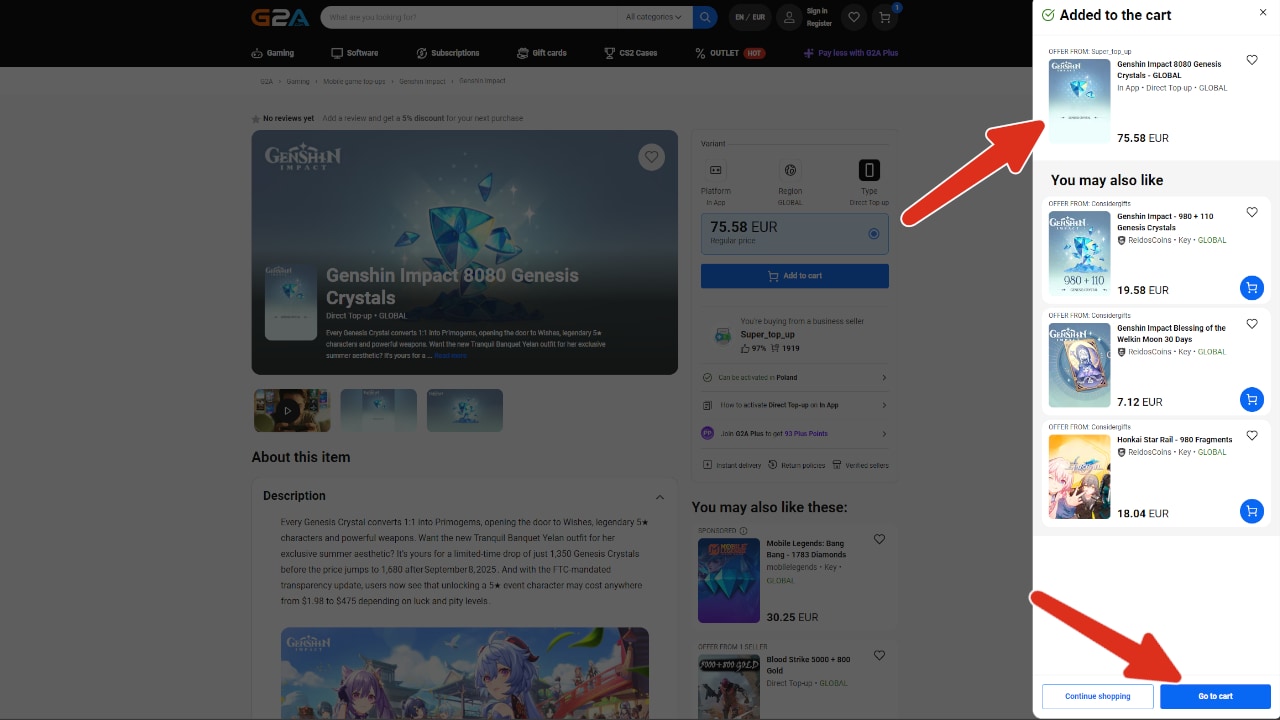Wishlist the Mobile Legends Bang Bang item
This screenshot has width=1280, height=720.
pyautogui.click(x=879, y=539)
